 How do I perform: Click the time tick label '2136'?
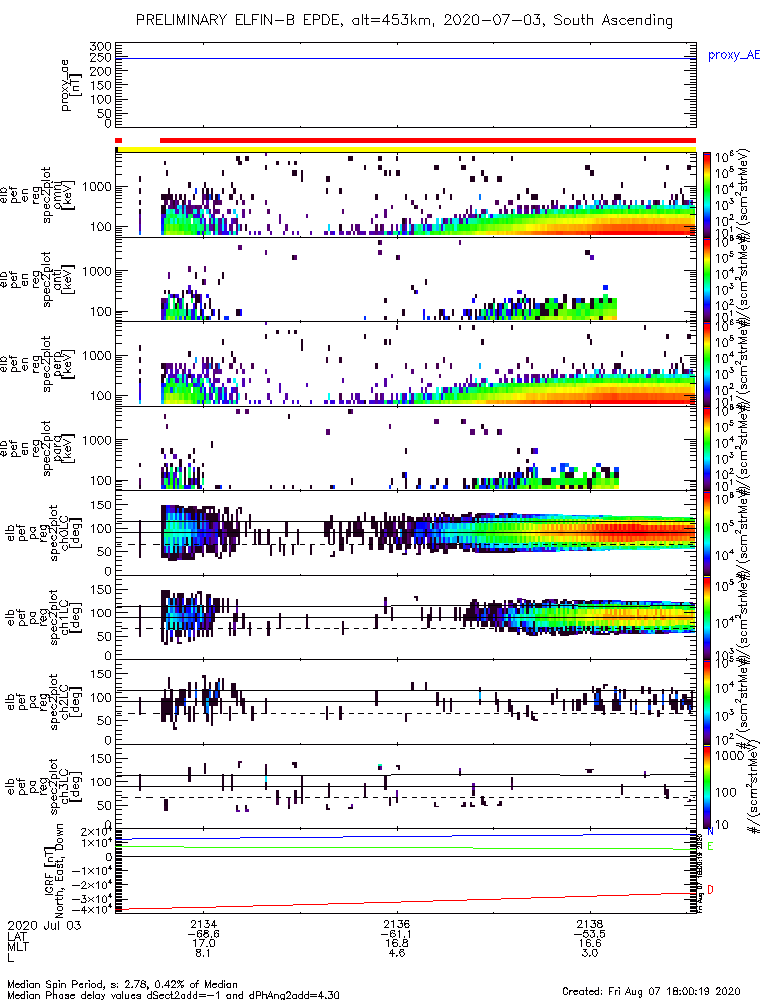point(397,924)
